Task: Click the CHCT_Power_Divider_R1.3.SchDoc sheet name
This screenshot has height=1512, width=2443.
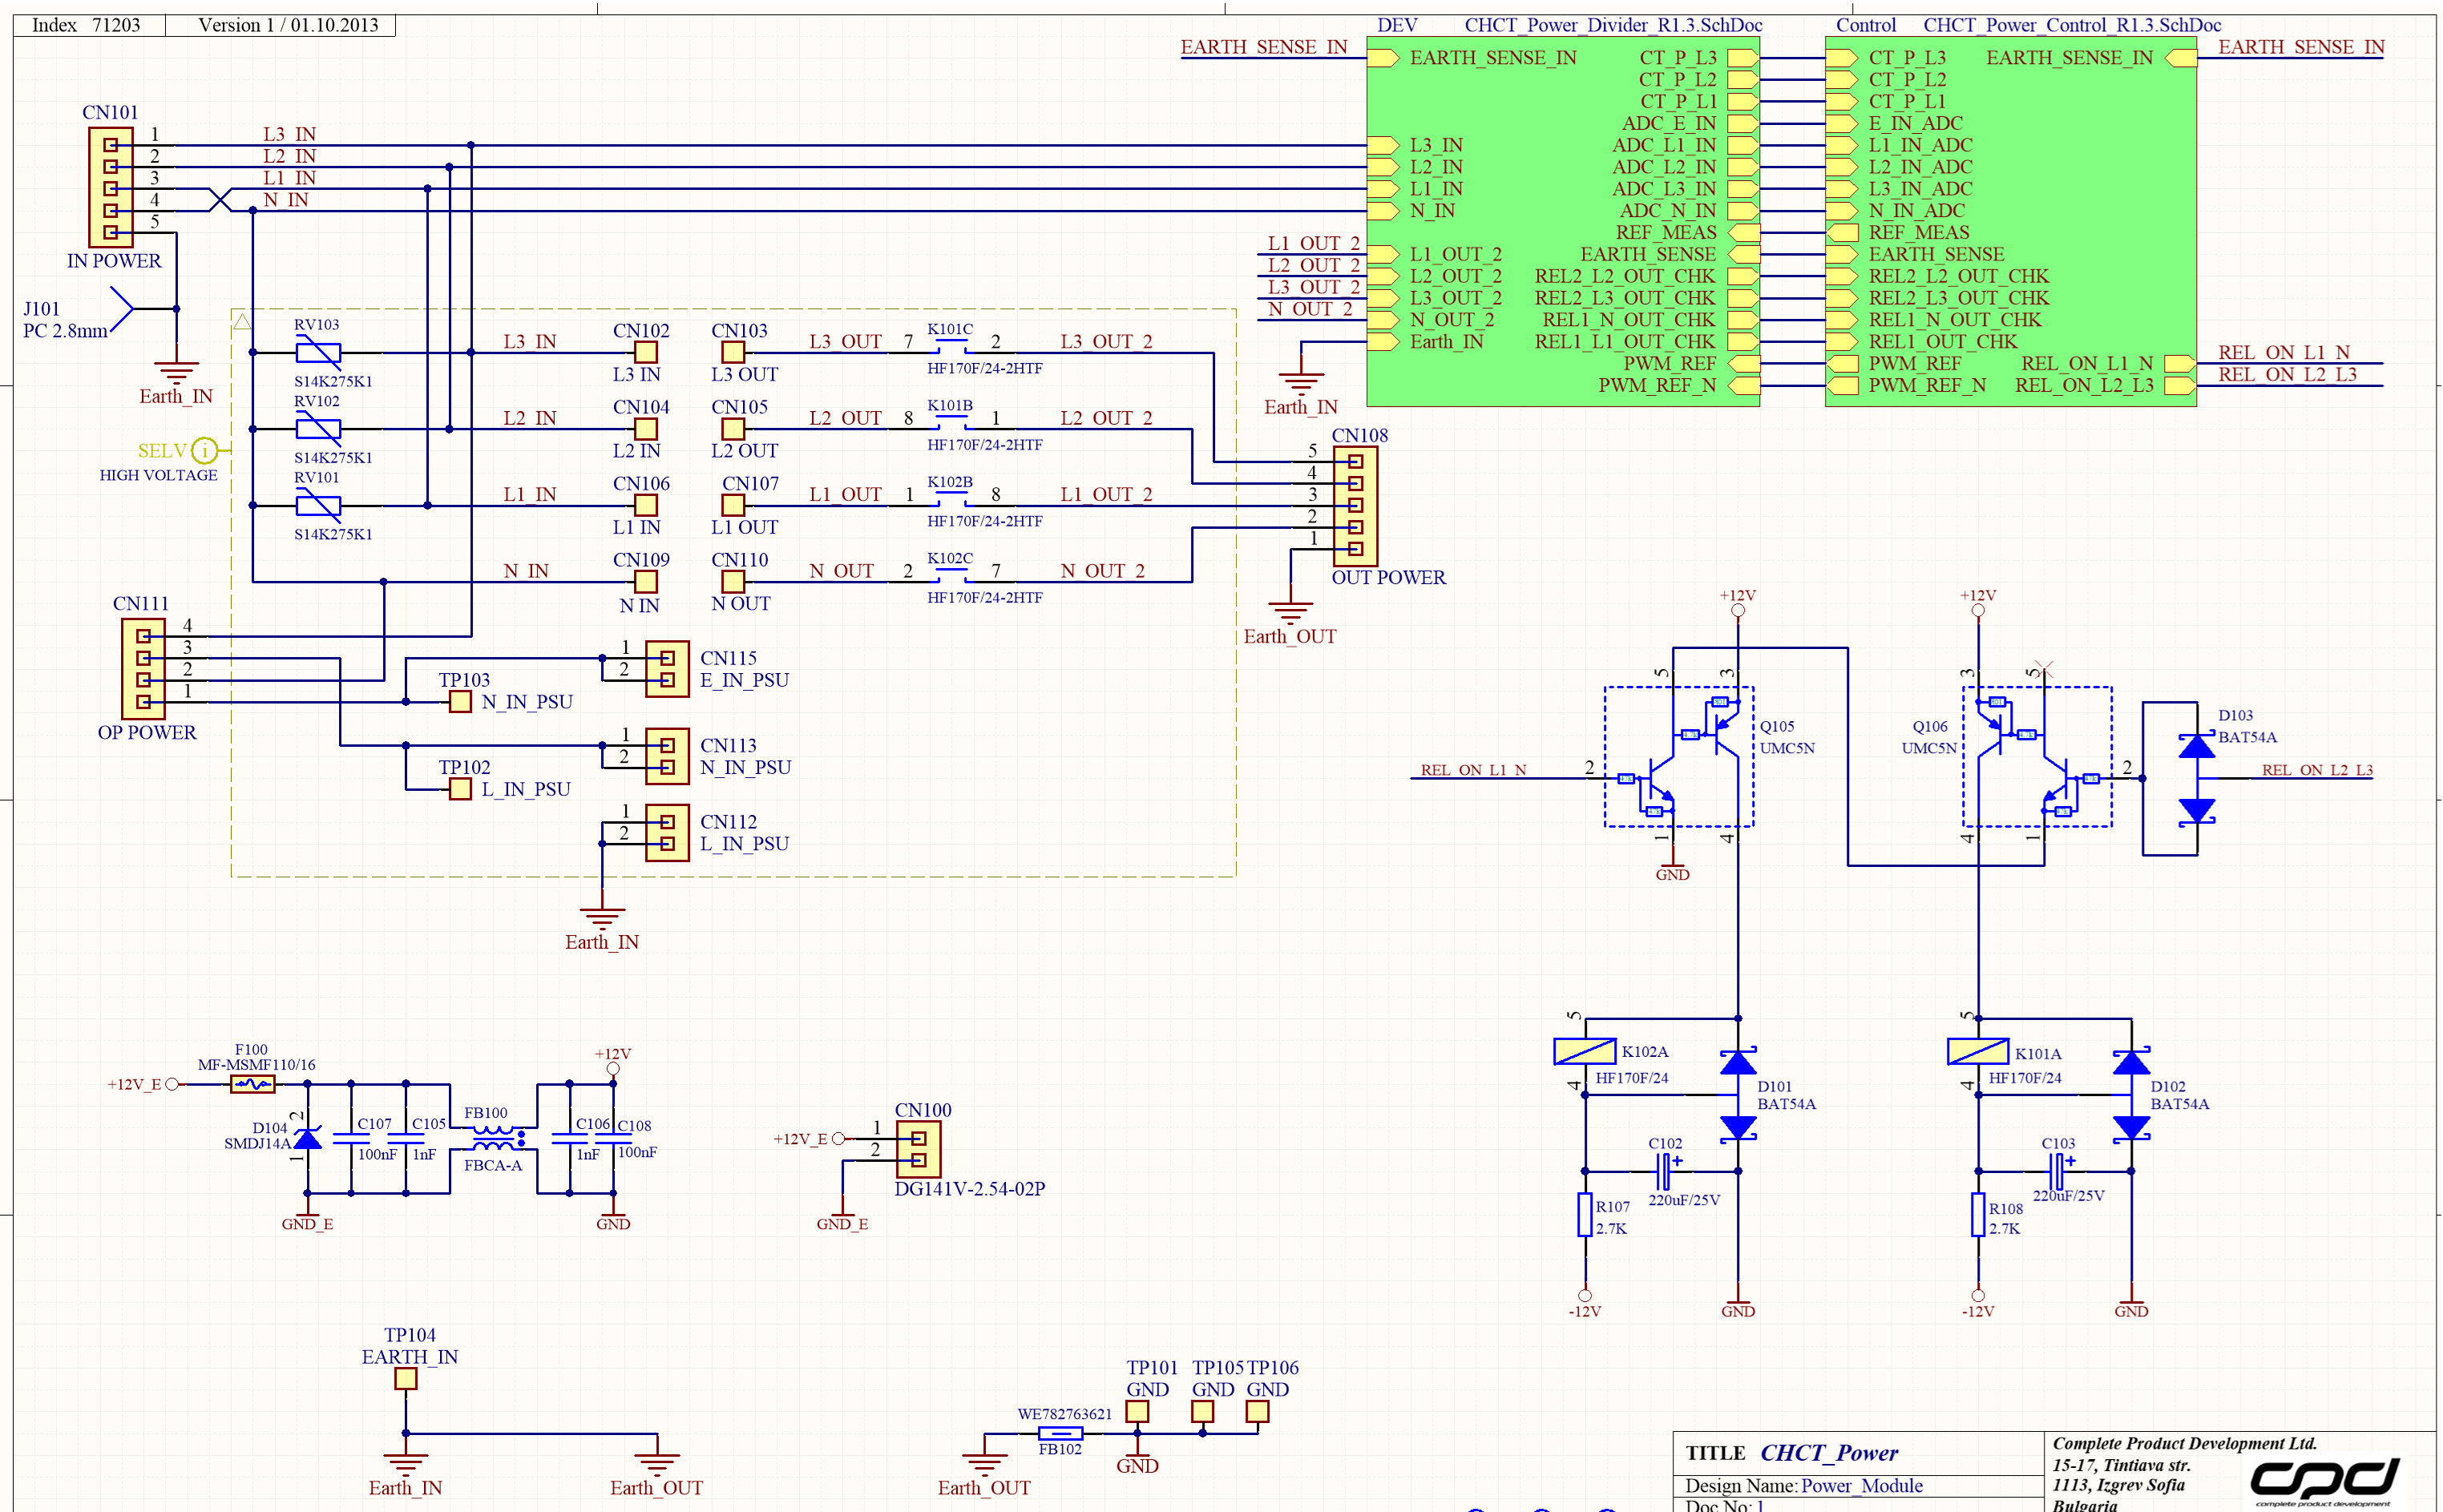Action: coord(1613,25)
